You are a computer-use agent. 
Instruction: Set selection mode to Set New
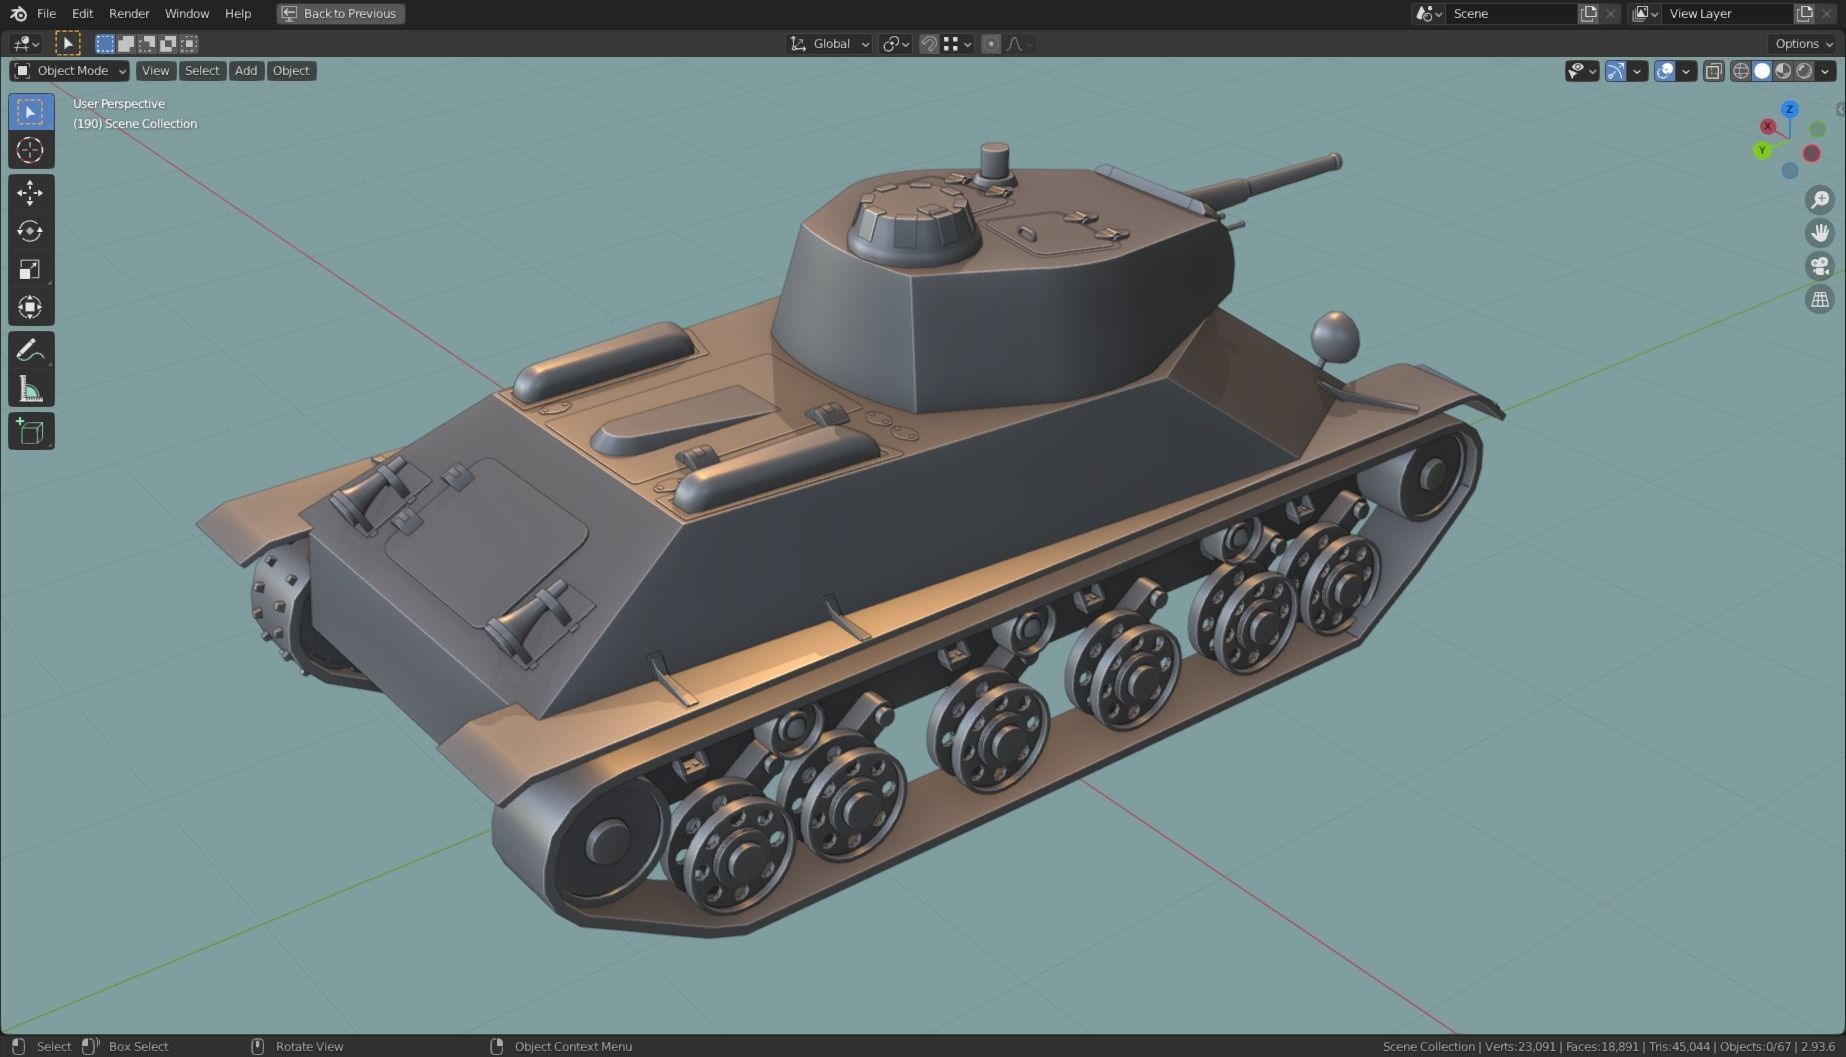tap(105, 43)
